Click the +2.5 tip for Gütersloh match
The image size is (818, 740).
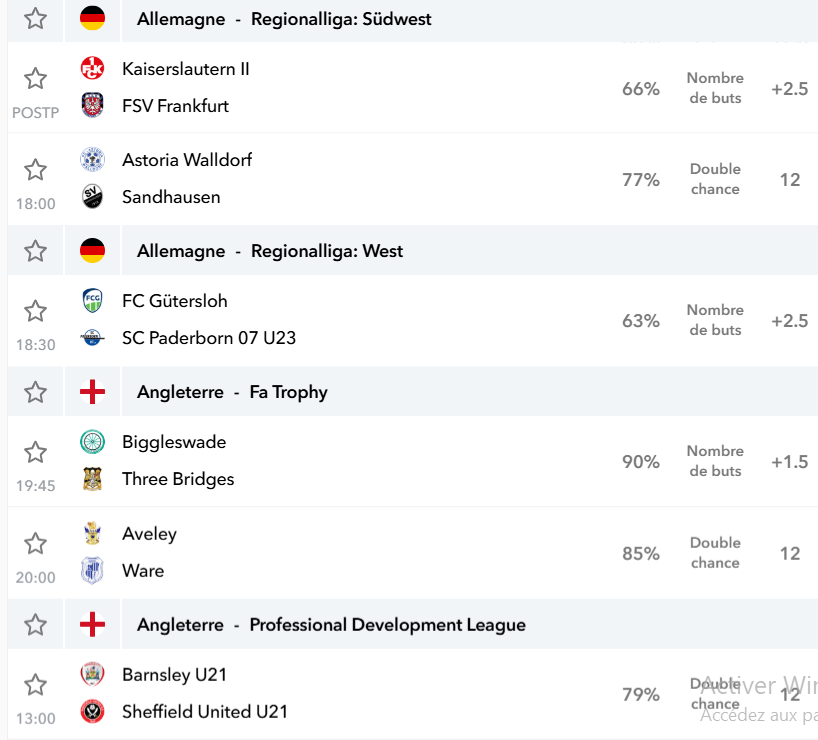[789, 320]
